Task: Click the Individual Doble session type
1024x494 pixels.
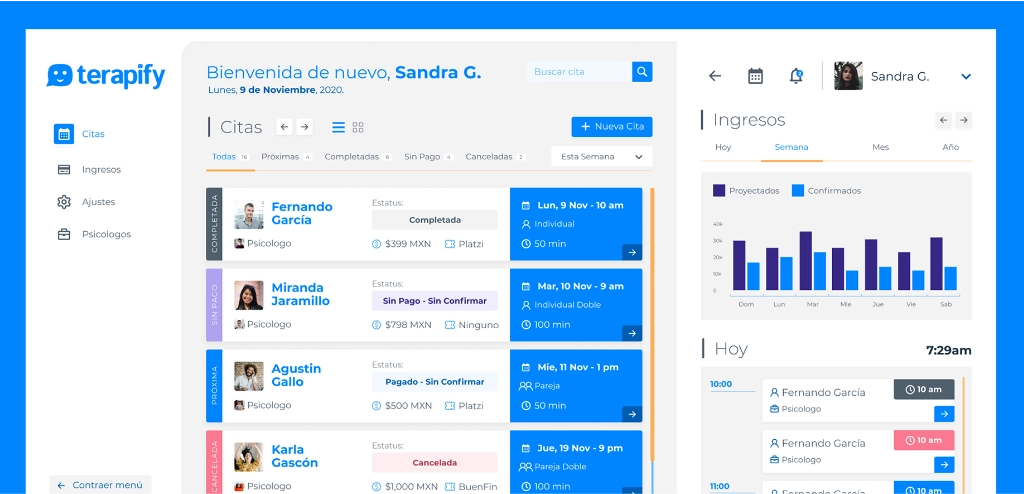Action: (568, 305)
